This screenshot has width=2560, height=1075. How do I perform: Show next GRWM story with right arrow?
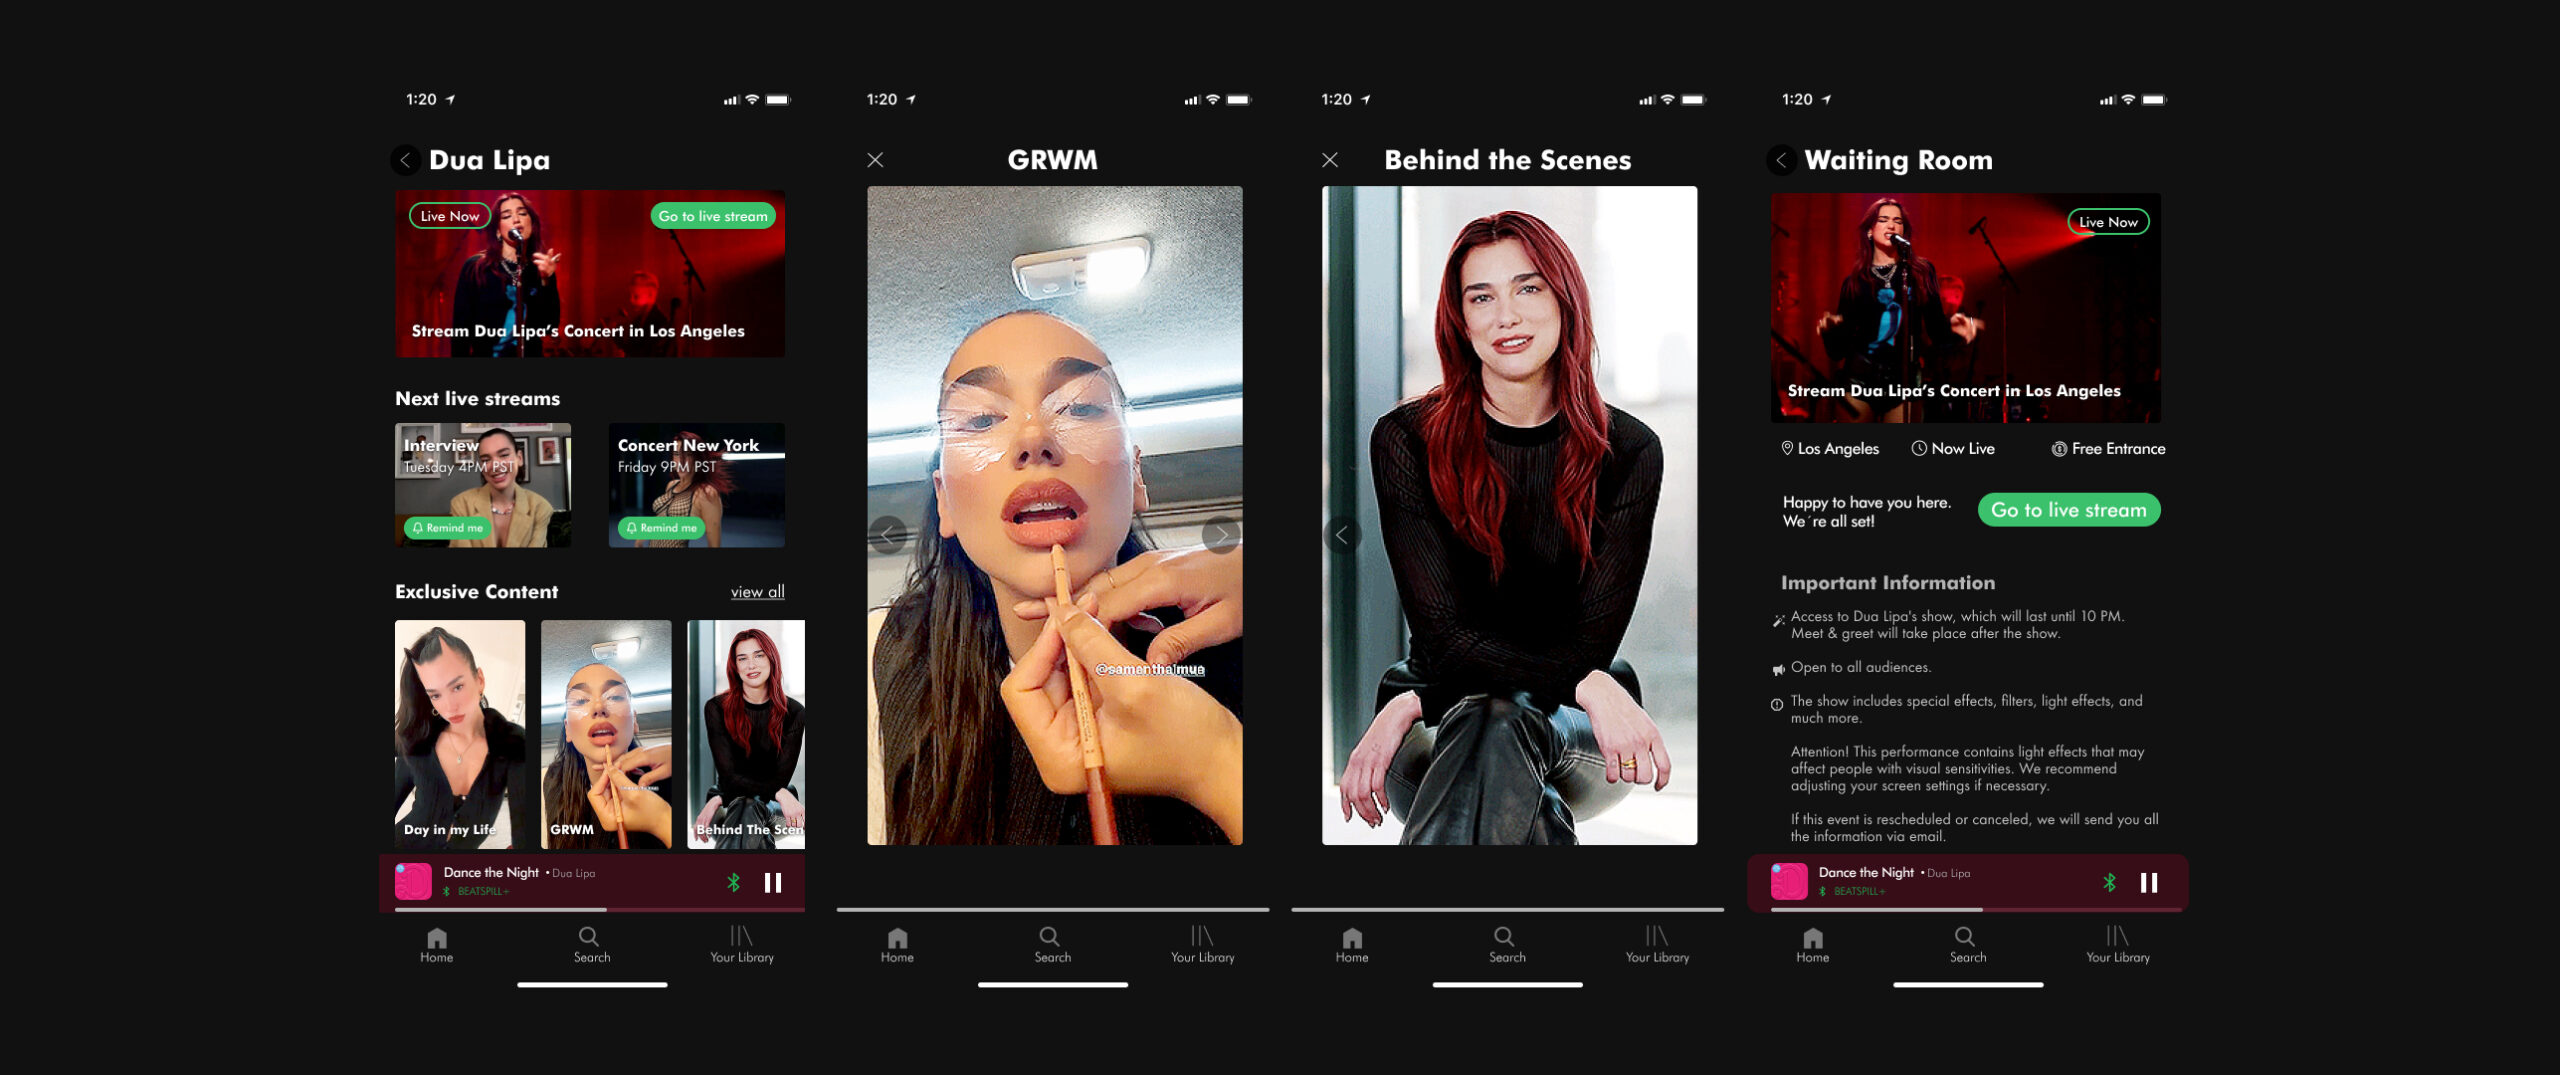click(1221, 535)
